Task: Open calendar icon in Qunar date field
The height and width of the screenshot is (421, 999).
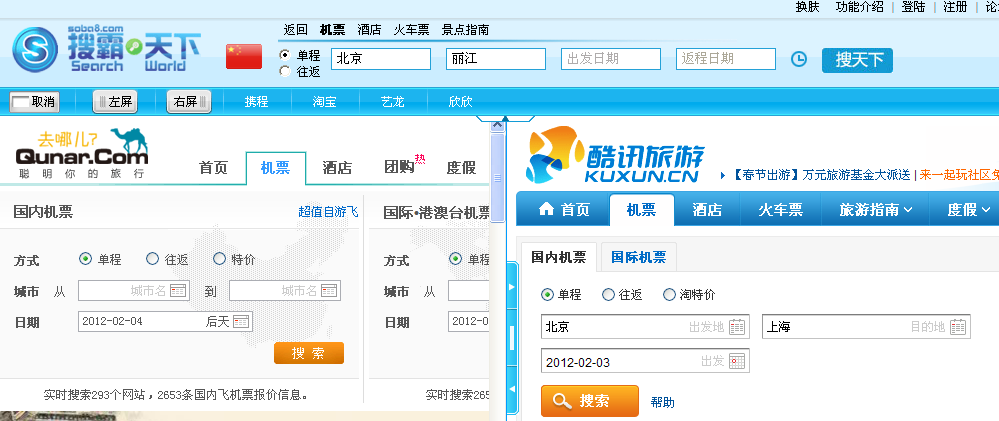Action: (x=242, y=321)
